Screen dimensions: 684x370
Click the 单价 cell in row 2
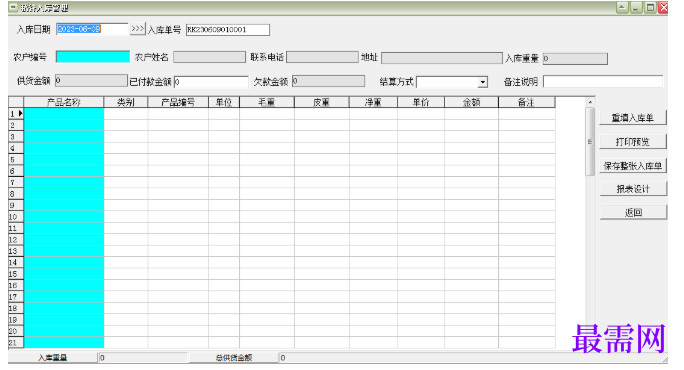pos(421,125)
